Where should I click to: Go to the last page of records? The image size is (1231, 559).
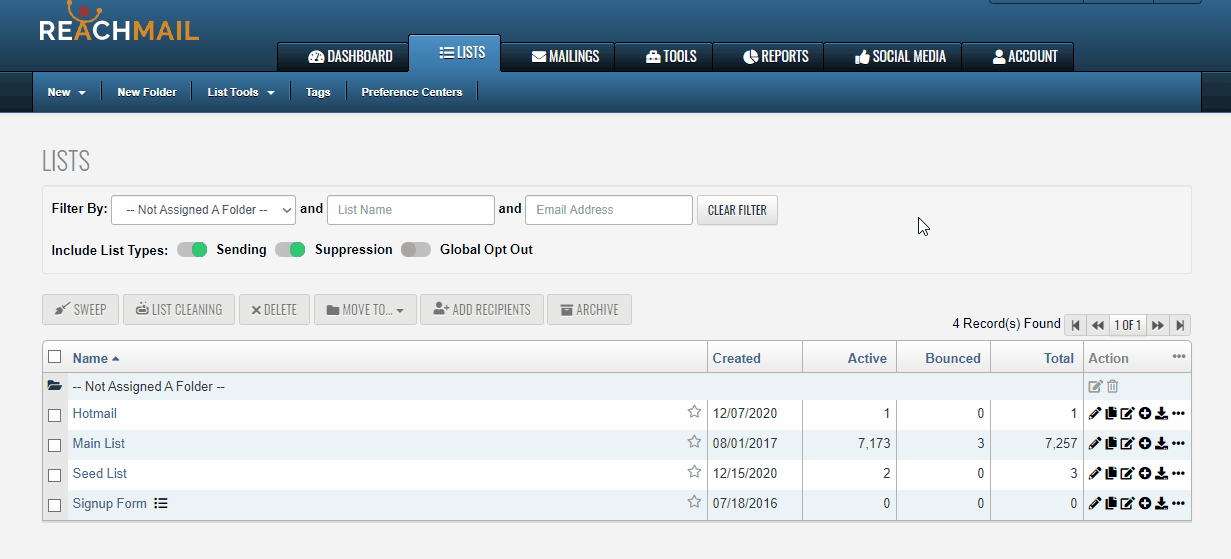1180,325
